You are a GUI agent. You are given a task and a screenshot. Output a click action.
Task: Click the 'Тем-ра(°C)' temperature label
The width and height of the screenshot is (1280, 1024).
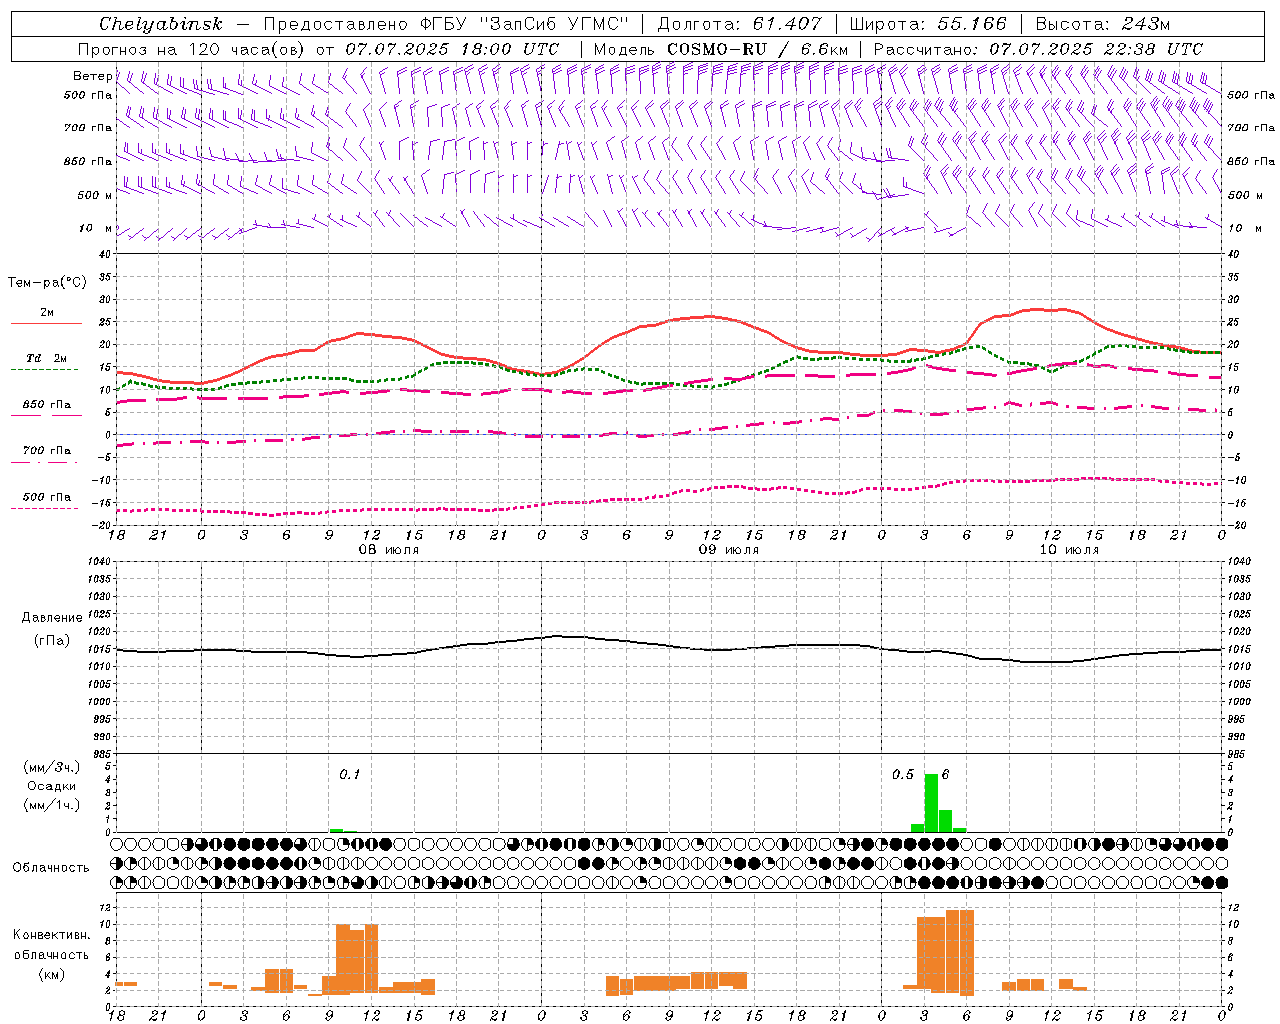click(x=46, y=283)
